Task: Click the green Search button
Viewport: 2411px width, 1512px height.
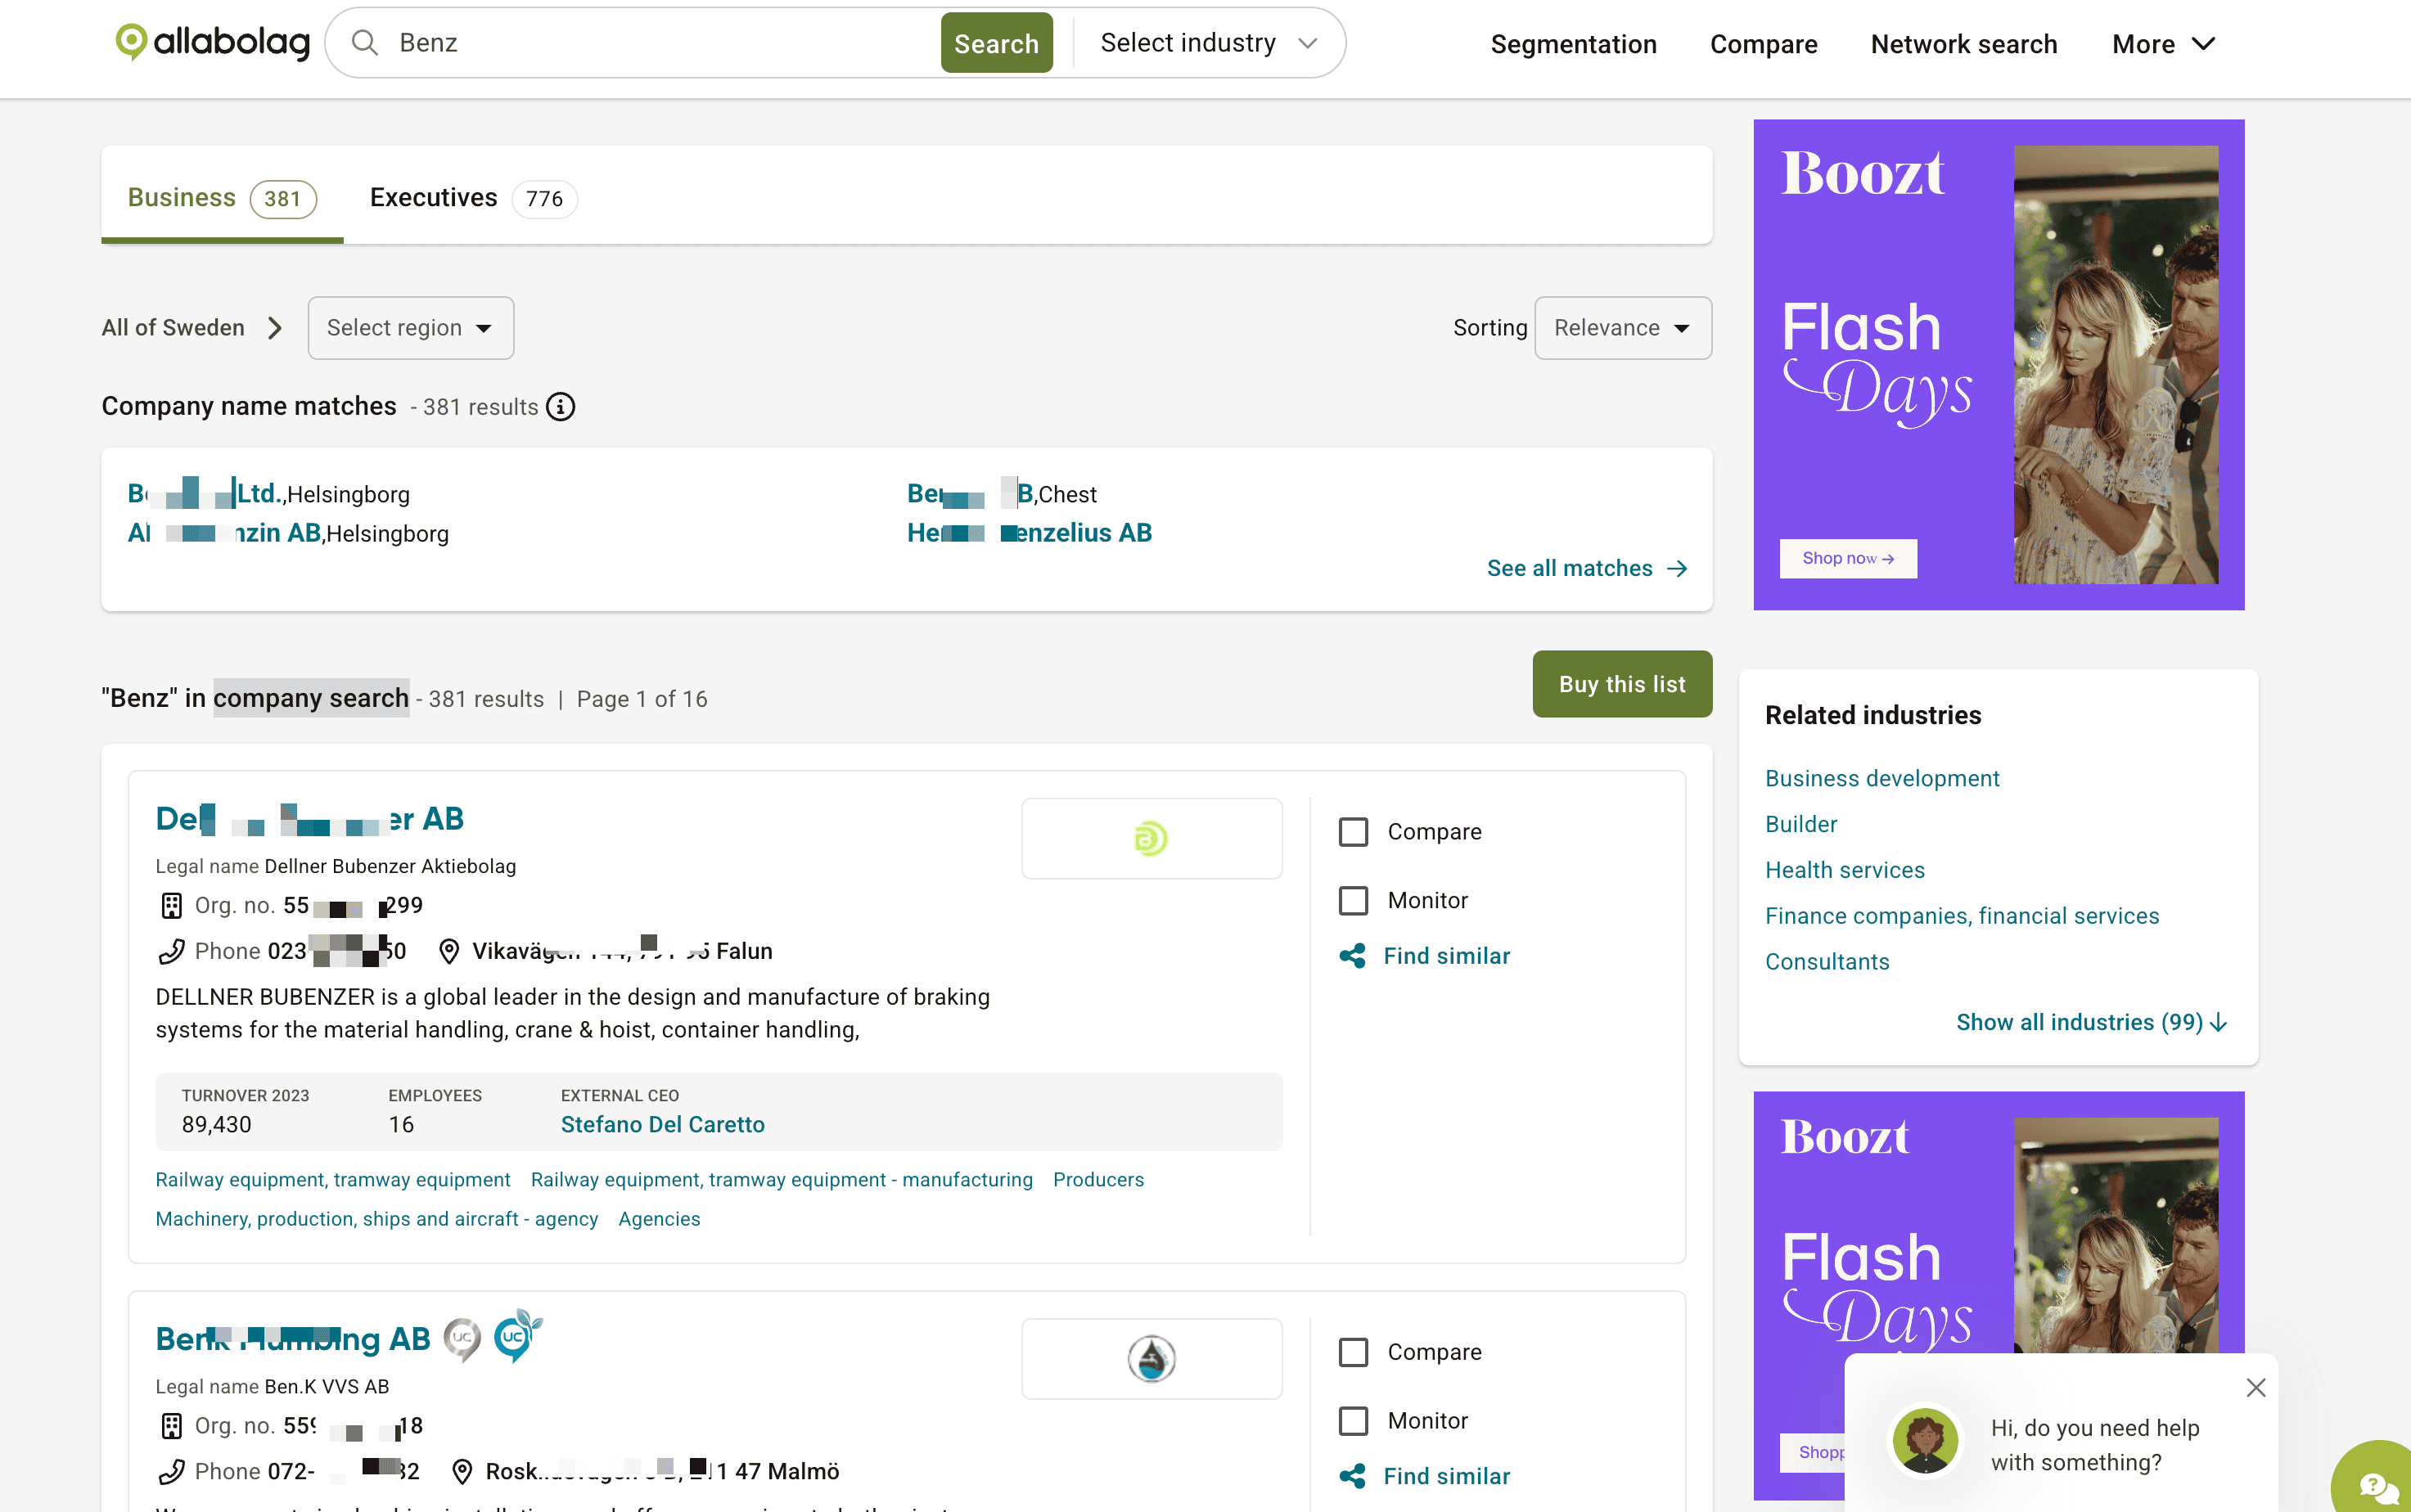Action: pyautogui.click(x=996, y=43)
